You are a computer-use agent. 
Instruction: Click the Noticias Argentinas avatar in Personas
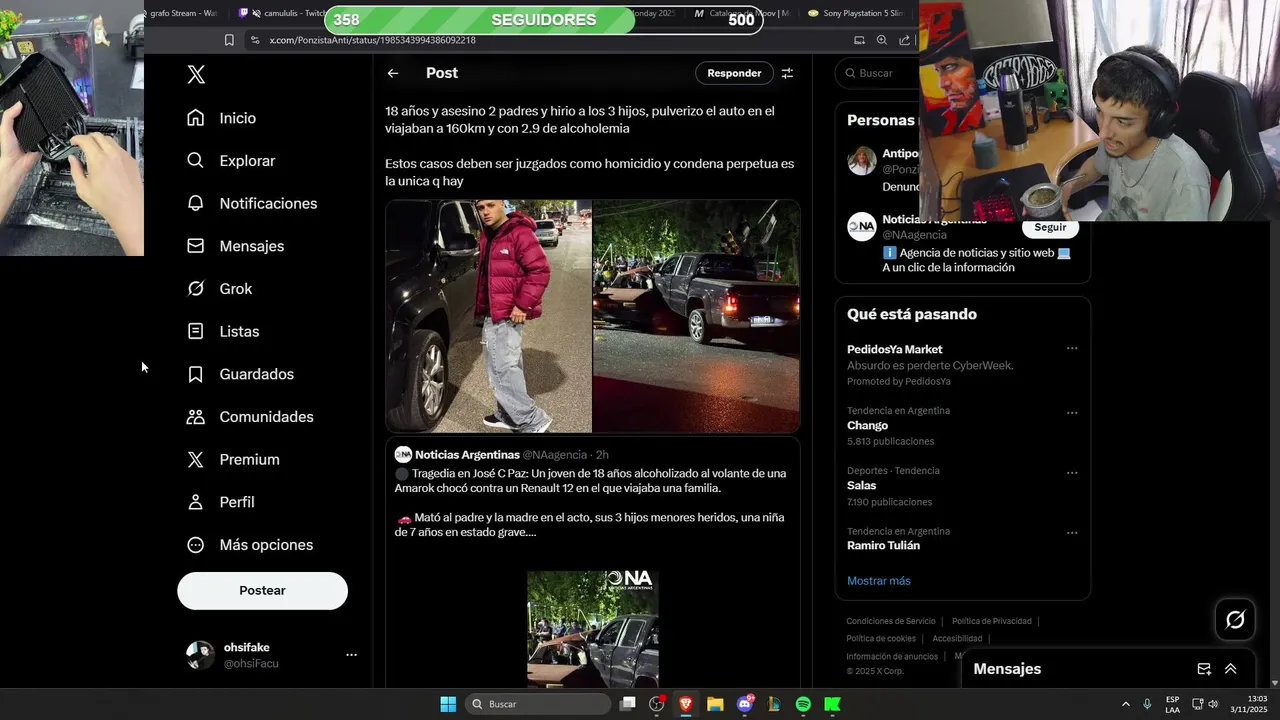[x=861, y=227]
